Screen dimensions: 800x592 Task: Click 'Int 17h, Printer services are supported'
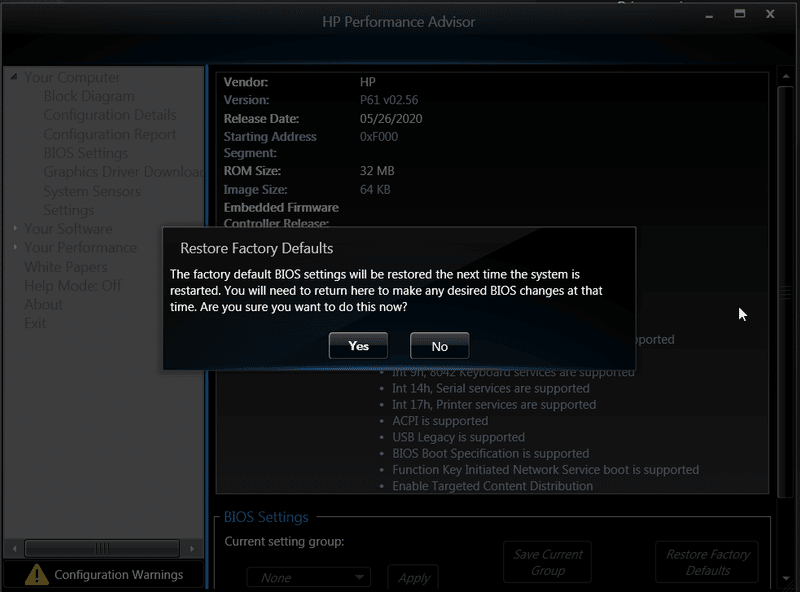pyautogui.click(x=494, y=405)
